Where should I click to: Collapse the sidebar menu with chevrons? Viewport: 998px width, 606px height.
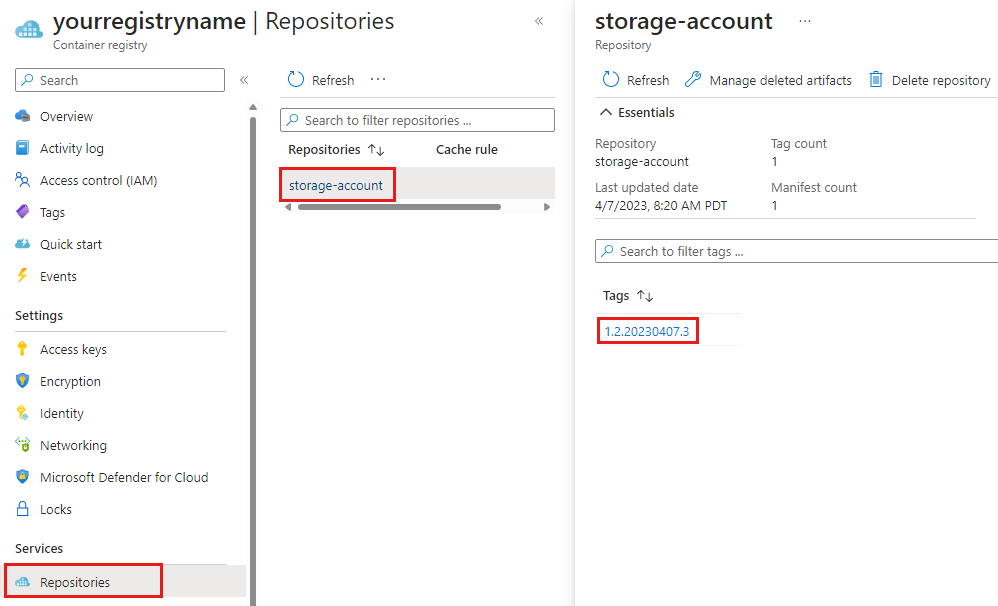click(244, 80)
